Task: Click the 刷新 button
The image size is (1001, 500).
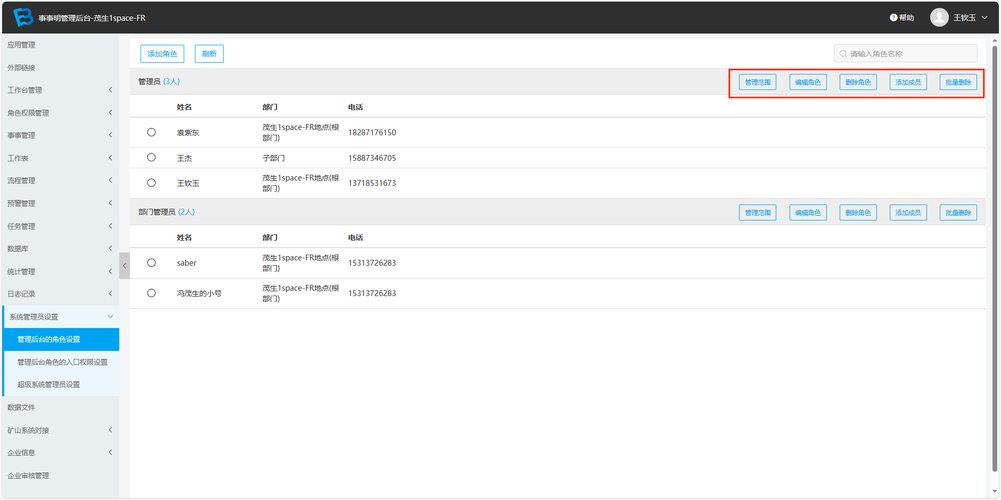Action: click(x=209, y=54)
